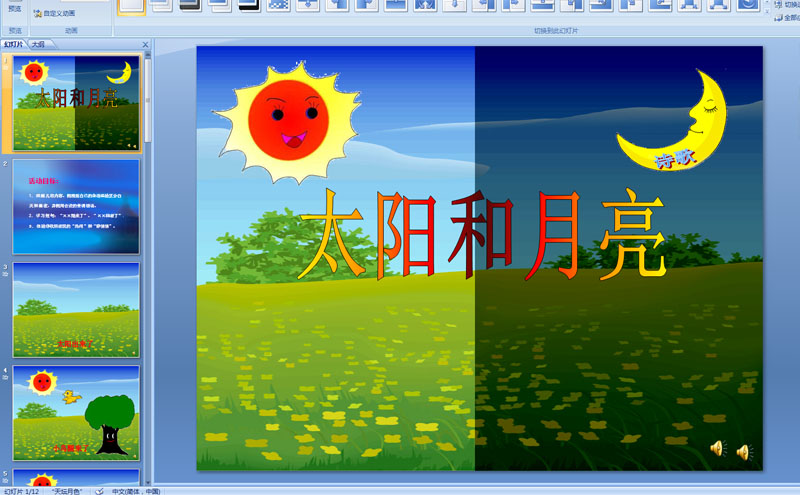This screenshot has height=495, width=800.
Task: Click the left speaker sound icon on slide
Action: pos(719,448)
